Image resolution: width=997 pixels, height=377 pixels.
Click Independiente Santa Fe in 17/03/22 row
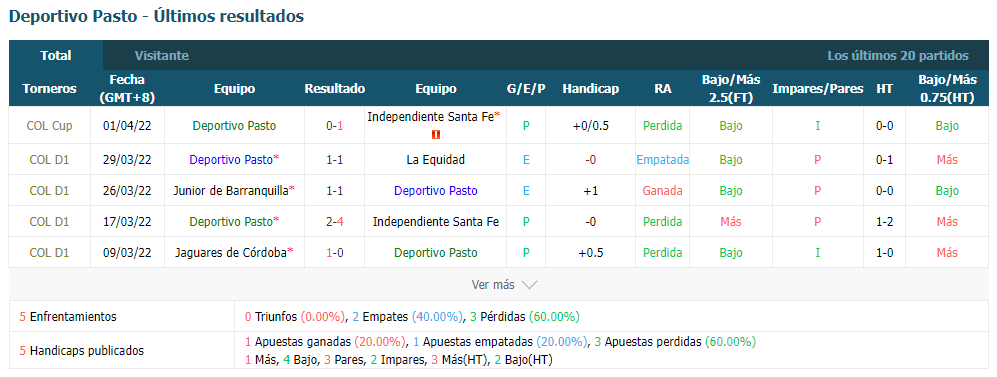point(436,221)
